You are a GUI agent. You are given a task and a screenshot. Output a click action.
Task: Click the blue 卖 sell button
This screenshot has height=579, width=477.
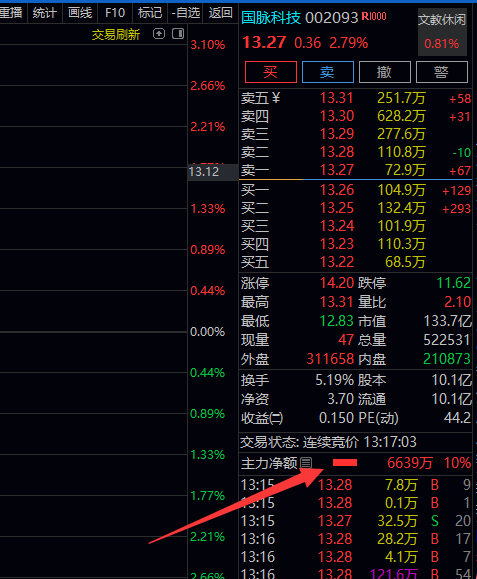pos(327,72)
